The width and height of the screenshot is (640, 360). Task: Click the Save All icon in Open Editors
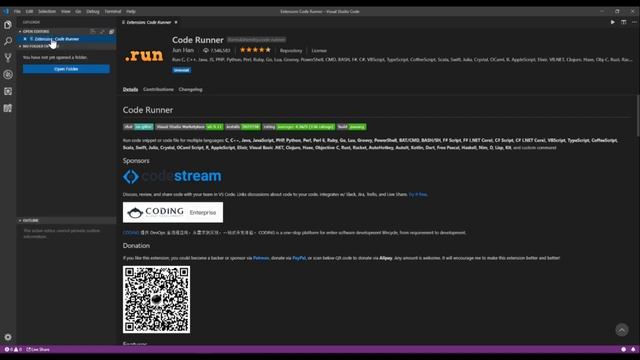[x=102, y=31]
